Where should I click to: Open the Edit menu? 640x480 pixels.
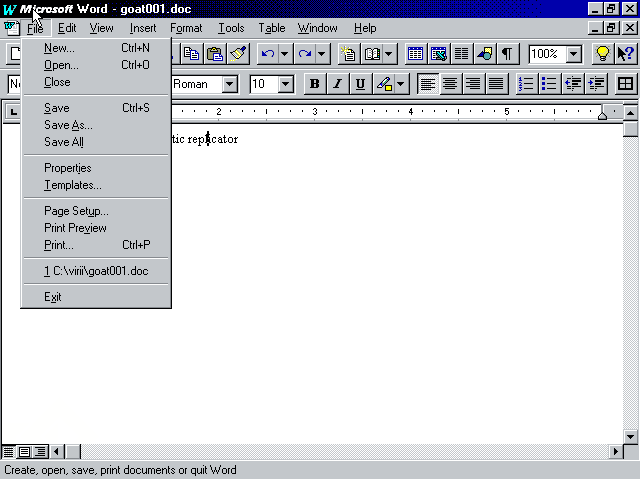click(x=67, y=28)
